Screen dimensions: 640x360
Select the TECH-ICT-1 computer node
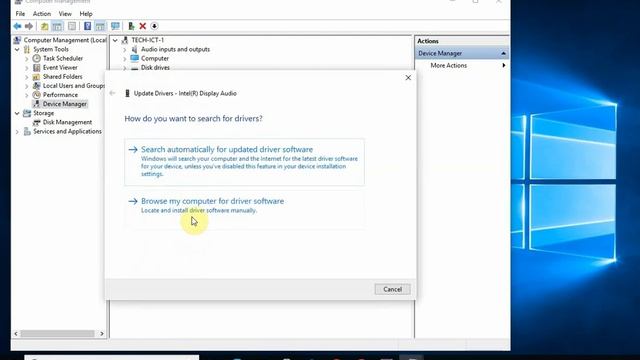coord(147,40)
